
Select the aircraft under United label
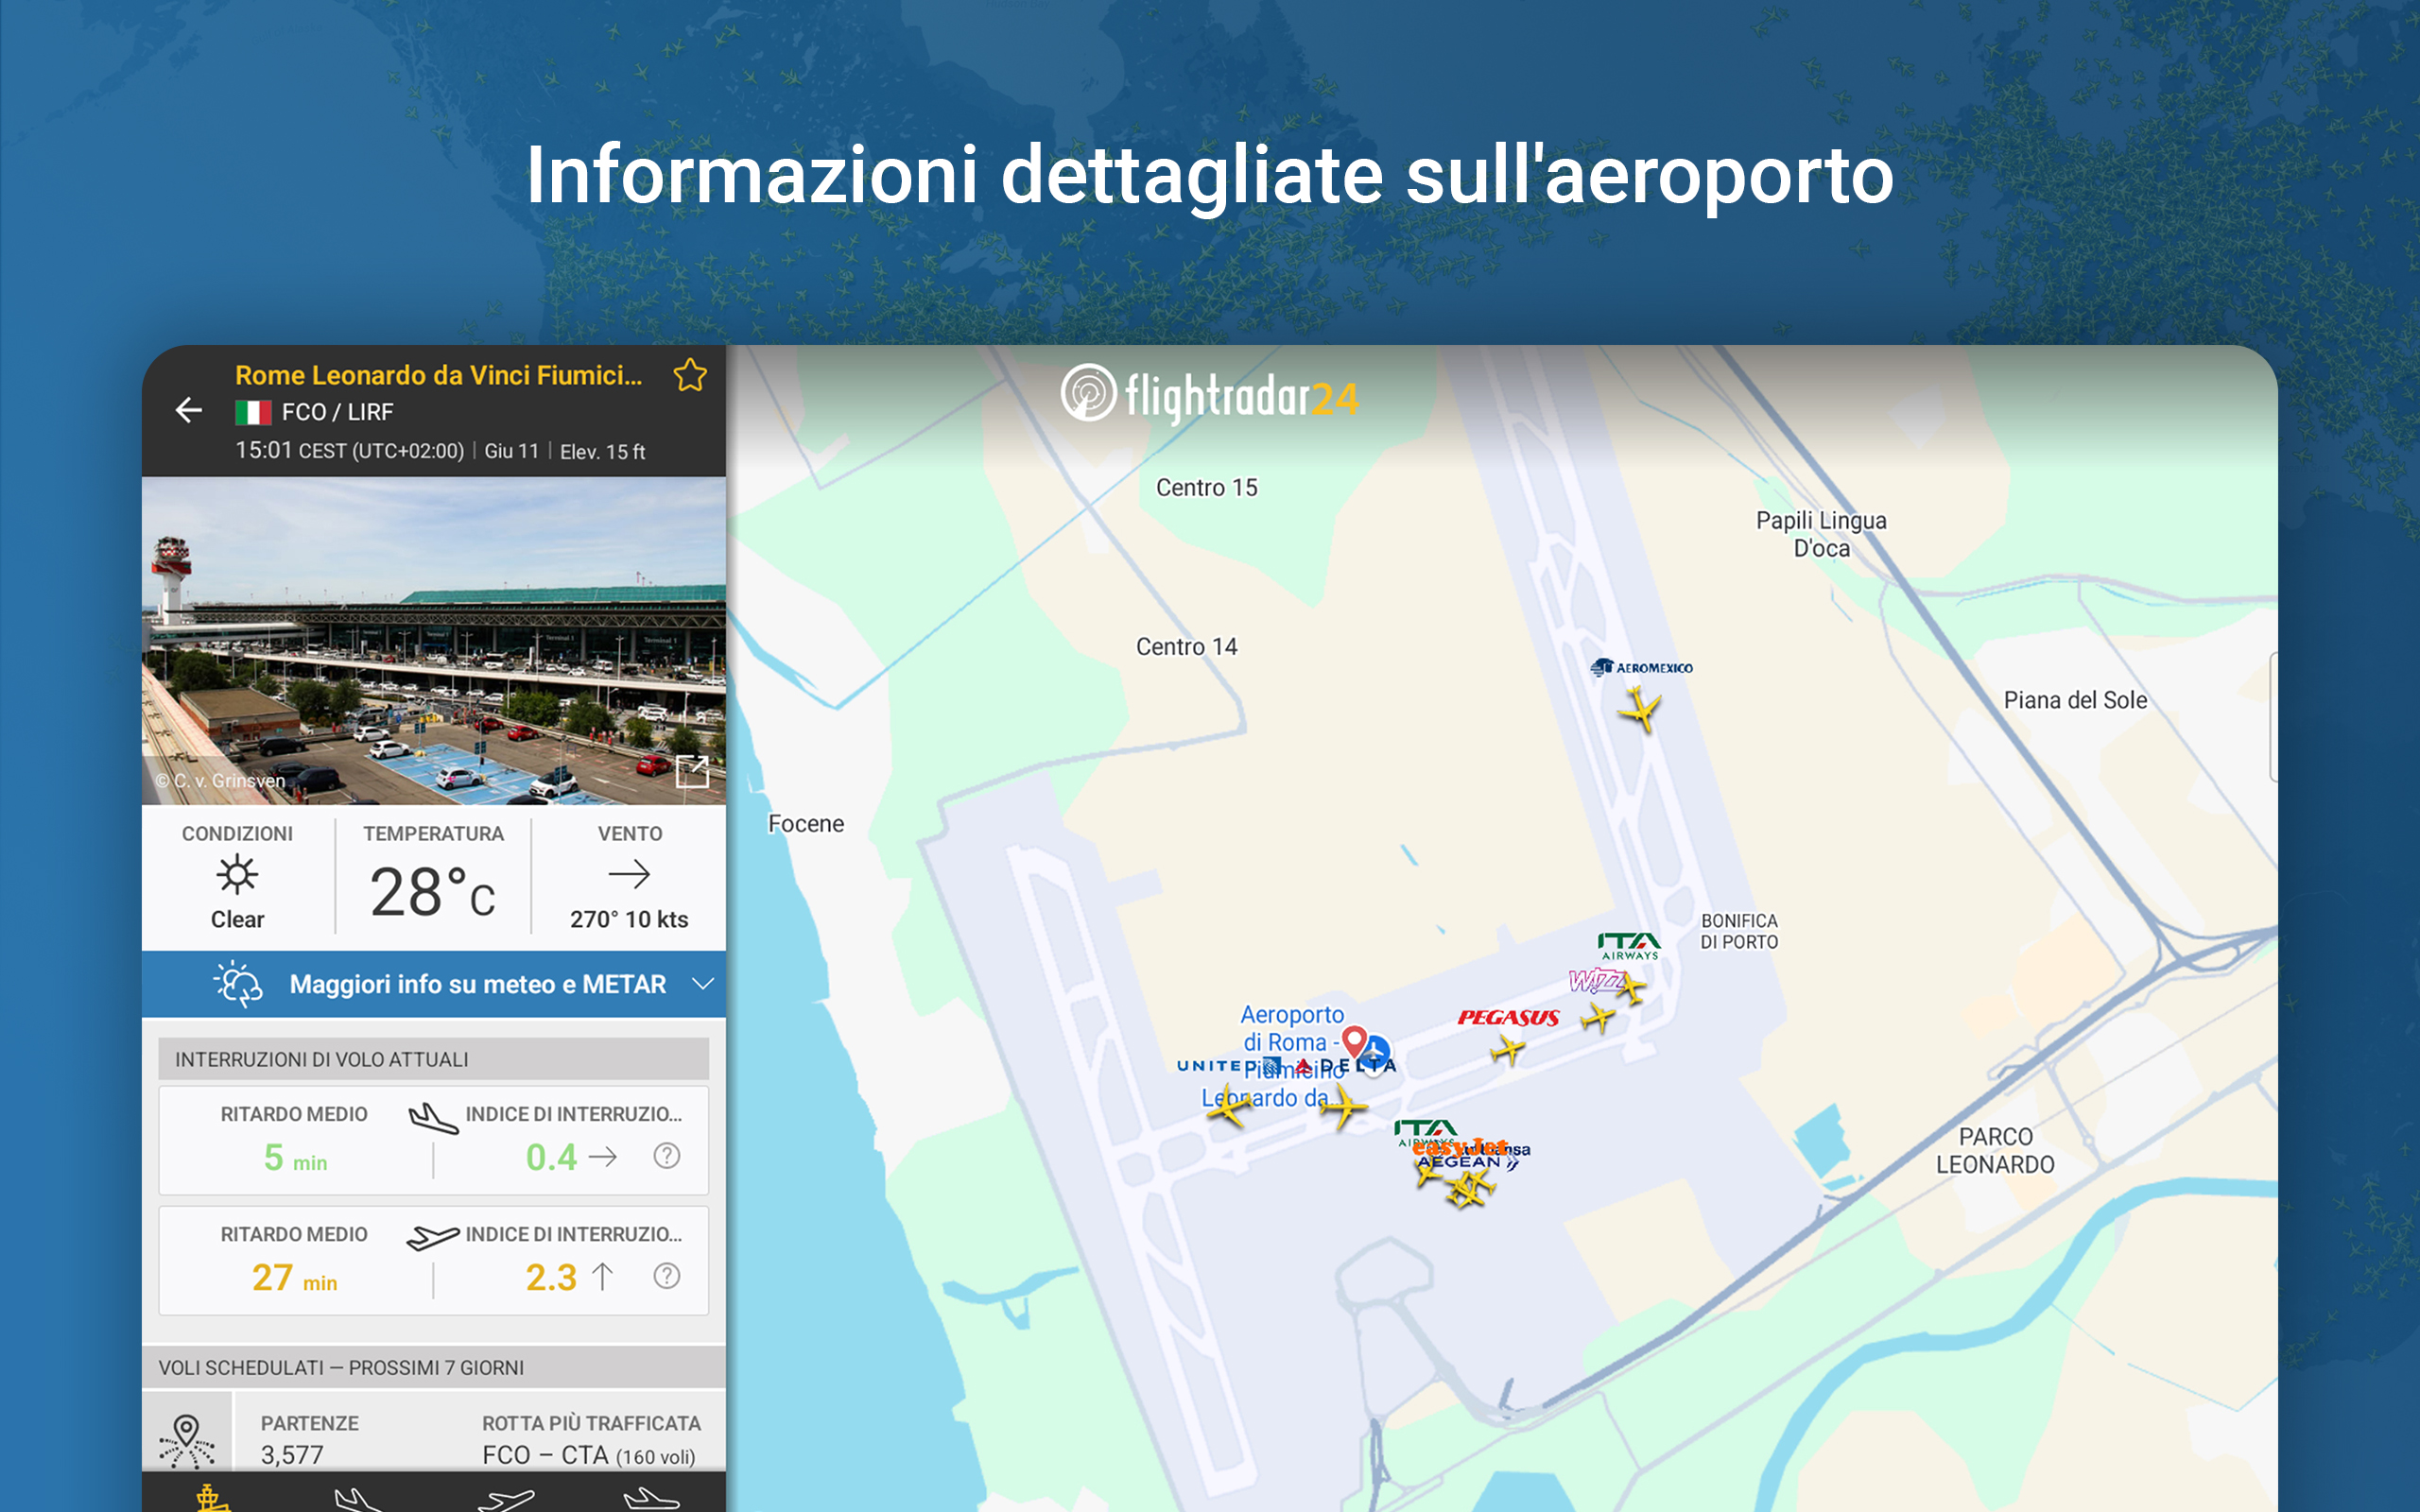pos(1228,1107)
